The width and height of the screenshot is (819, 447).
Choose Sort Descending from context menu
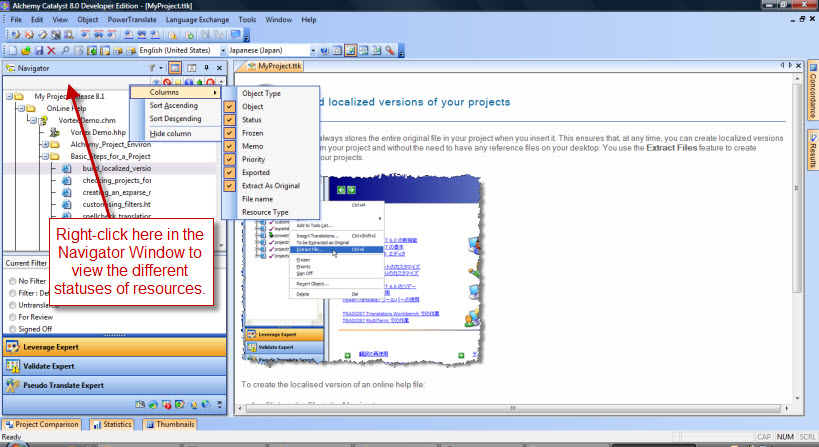(x=175, y=119)
